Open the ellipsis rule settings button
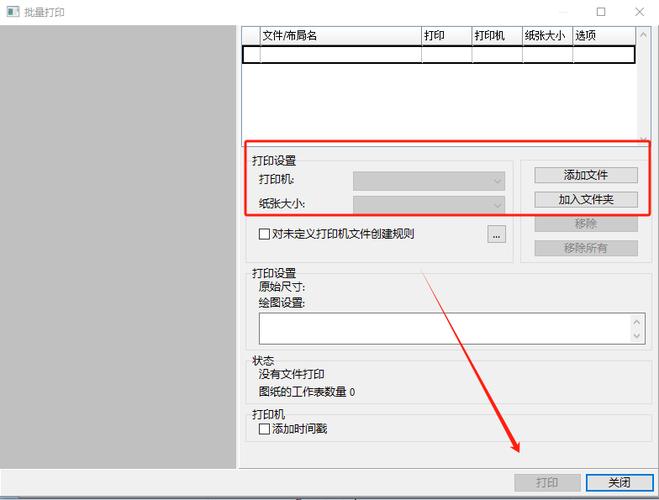659x500 pixels. (496, 234)
